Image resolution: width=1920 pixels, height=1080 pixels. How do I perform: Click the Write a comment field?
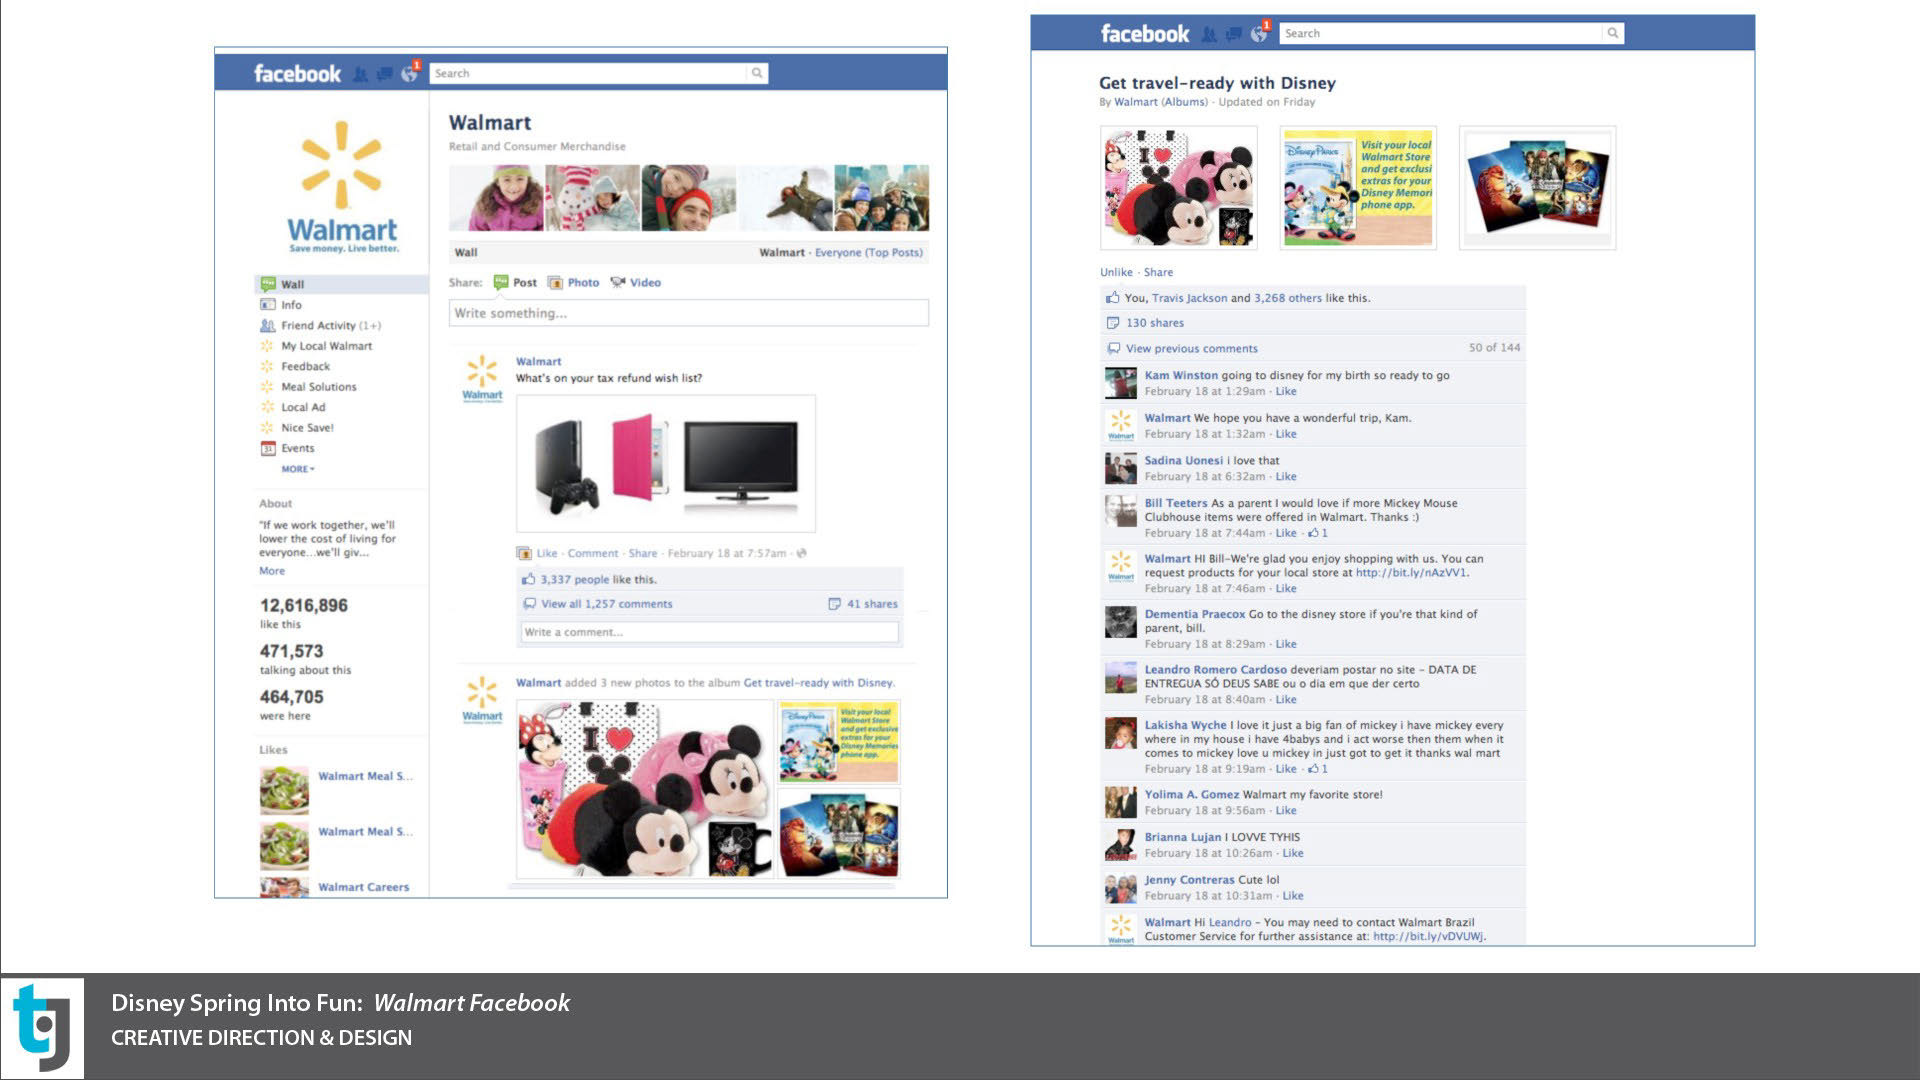pos(710,632)
